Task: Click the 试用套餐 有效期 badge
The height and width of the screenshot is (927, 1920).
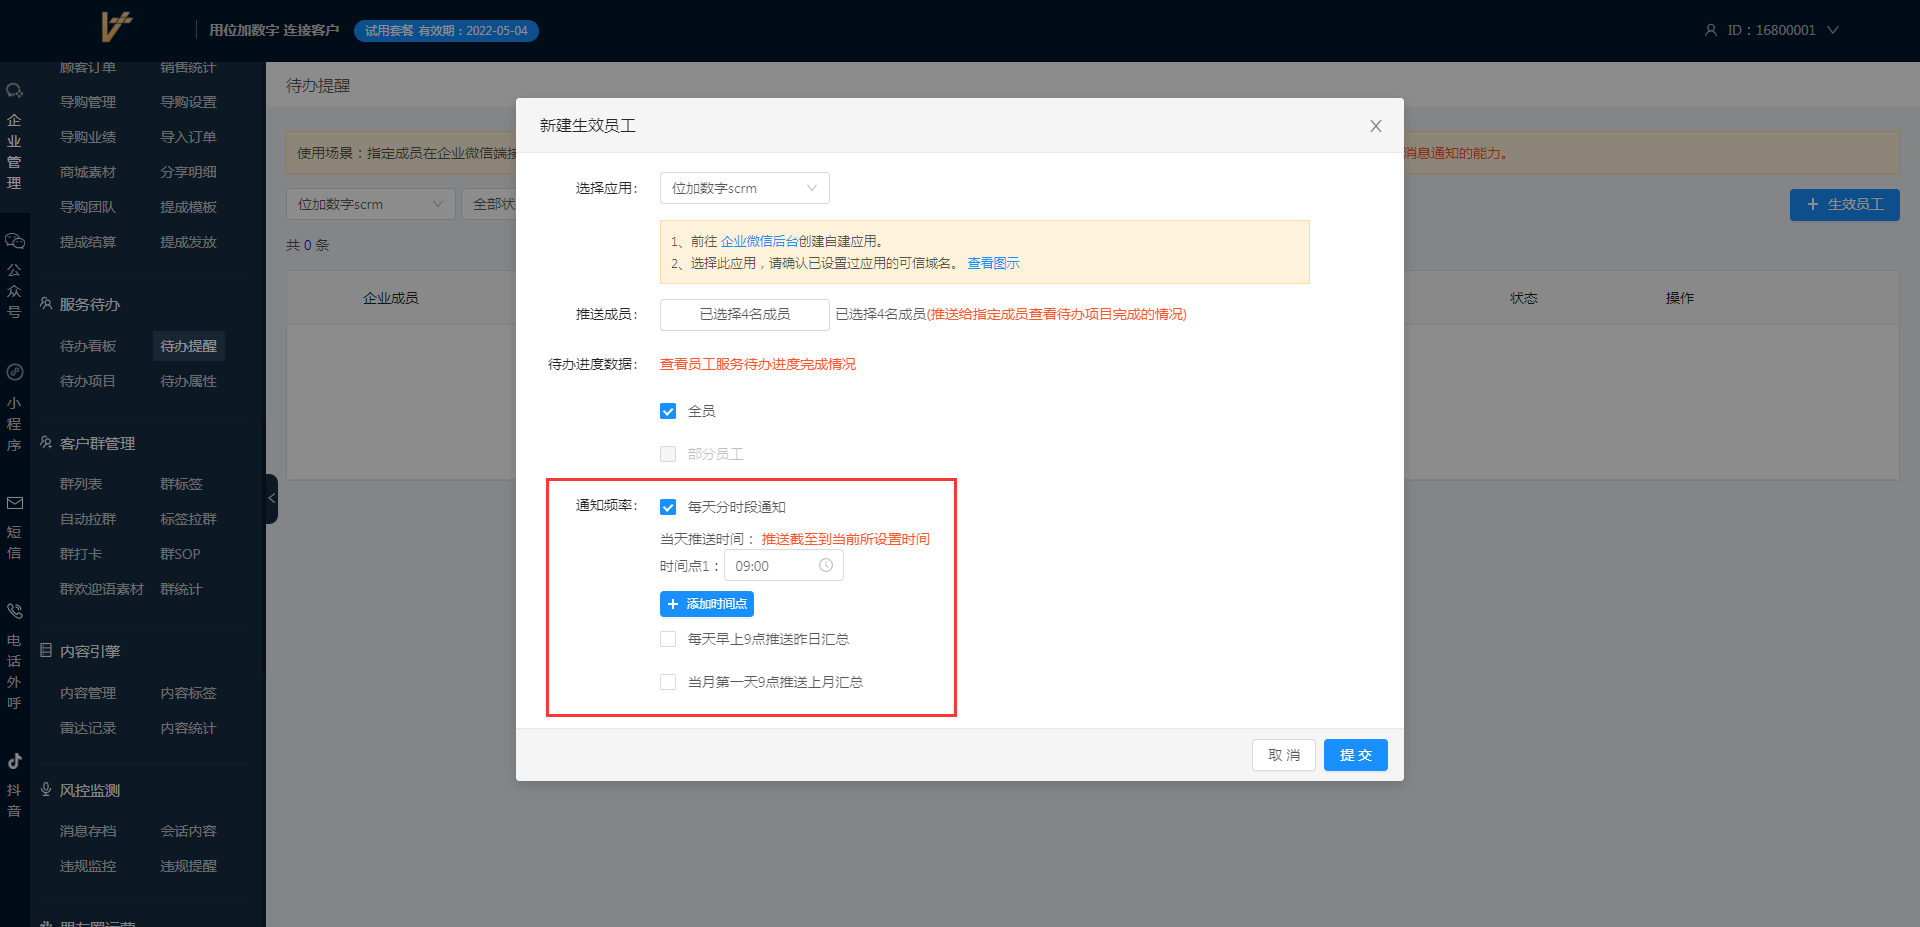Action: coord(446,31)
